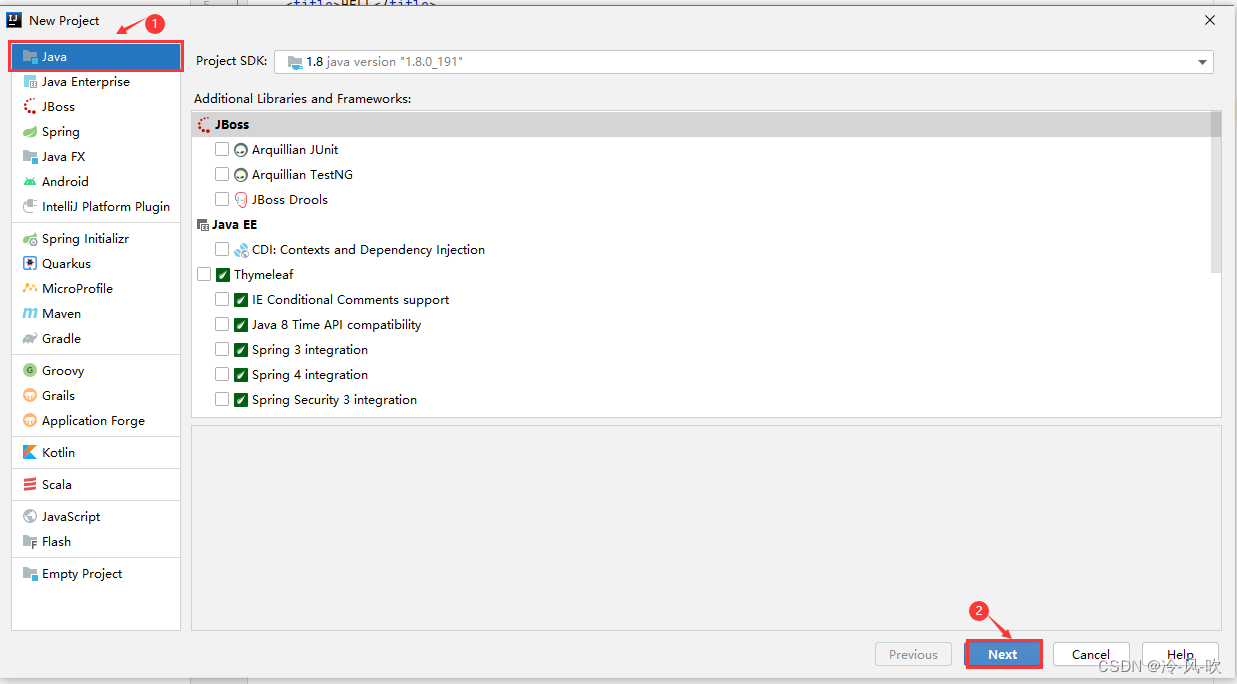Screen dimensions: 1237x684
Task: Check the Thymeleaf framework checkbox
Action: (204, 275)
